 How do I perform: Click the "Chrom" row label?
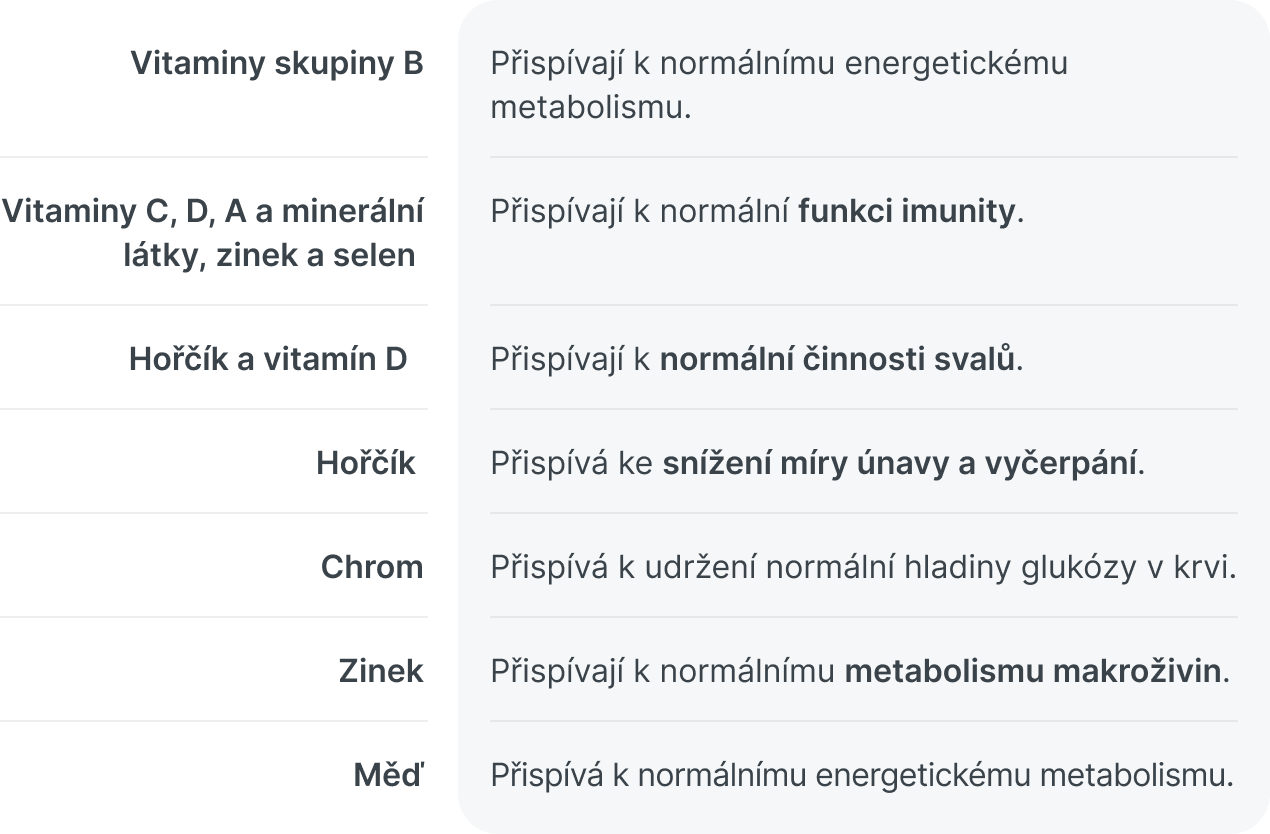point(372,567)
